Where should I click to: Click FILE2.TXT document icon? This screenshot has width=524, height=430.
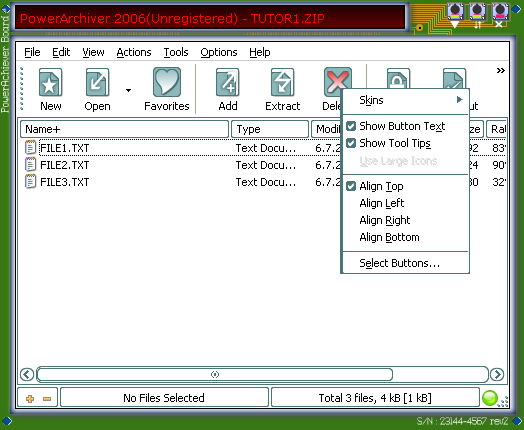click(30, 164)
